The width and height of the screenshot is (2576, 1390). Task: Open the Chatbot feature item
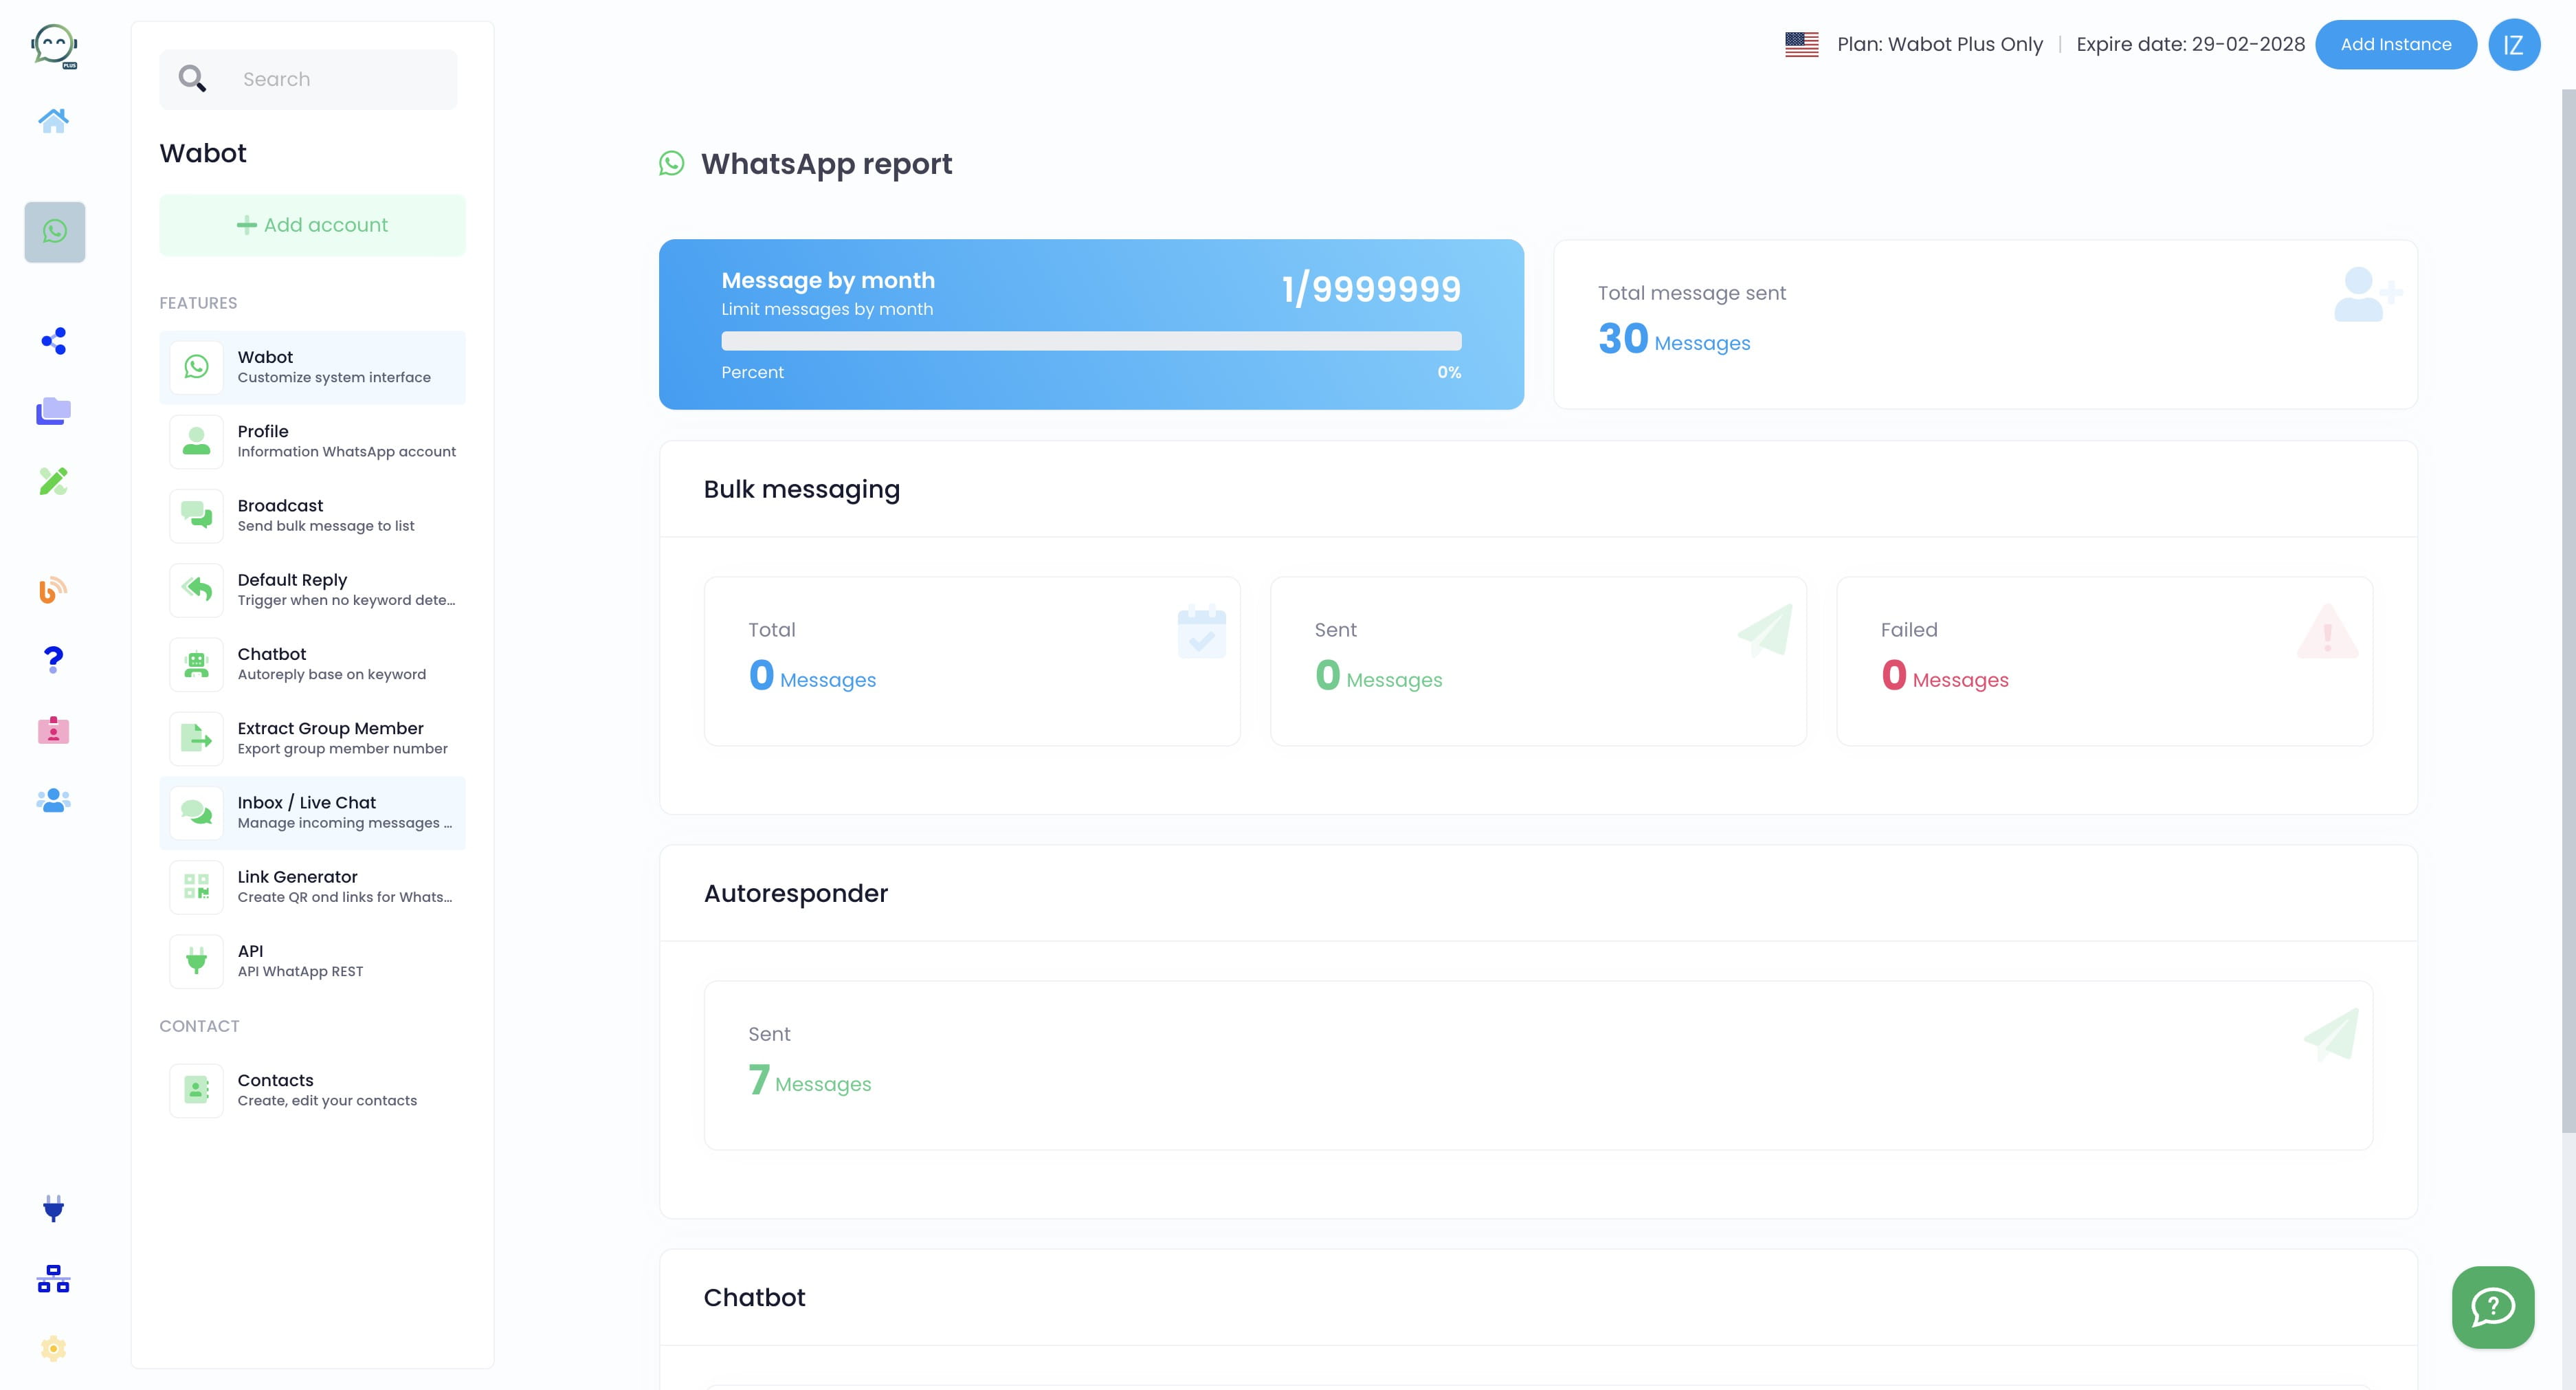coord(312,664)
